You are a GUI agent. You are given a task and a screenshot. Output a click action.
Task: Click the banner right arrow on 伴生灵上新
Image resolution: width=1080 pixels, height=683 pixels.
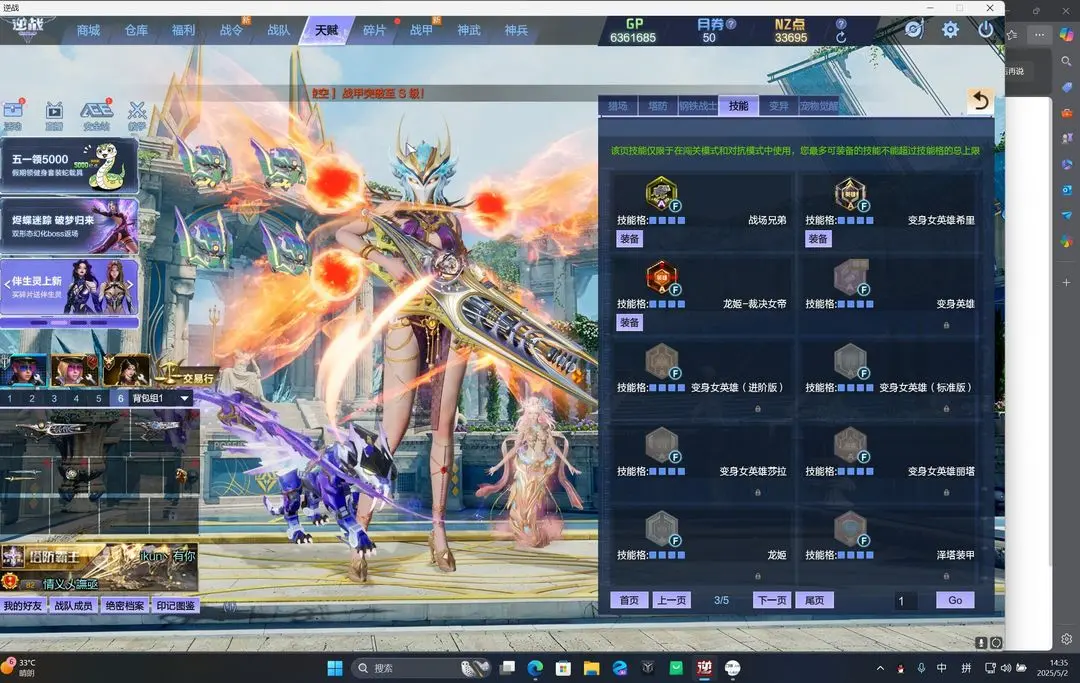(130, 284)
